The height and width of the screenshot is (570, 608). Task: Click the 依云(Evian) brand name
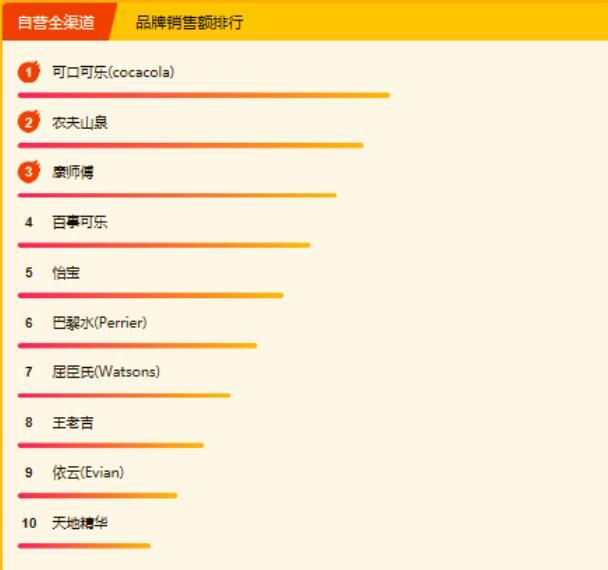[x=88, y=472]
